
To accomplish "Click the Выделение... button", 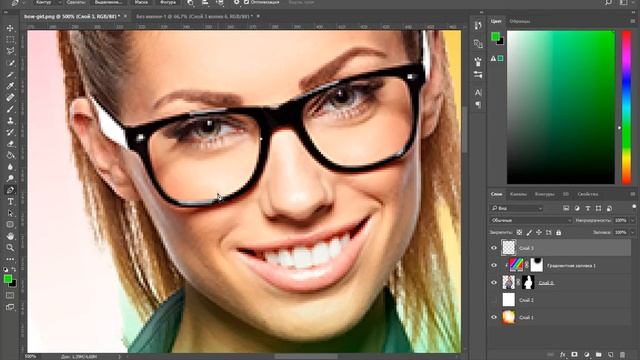I will (108, 2).
